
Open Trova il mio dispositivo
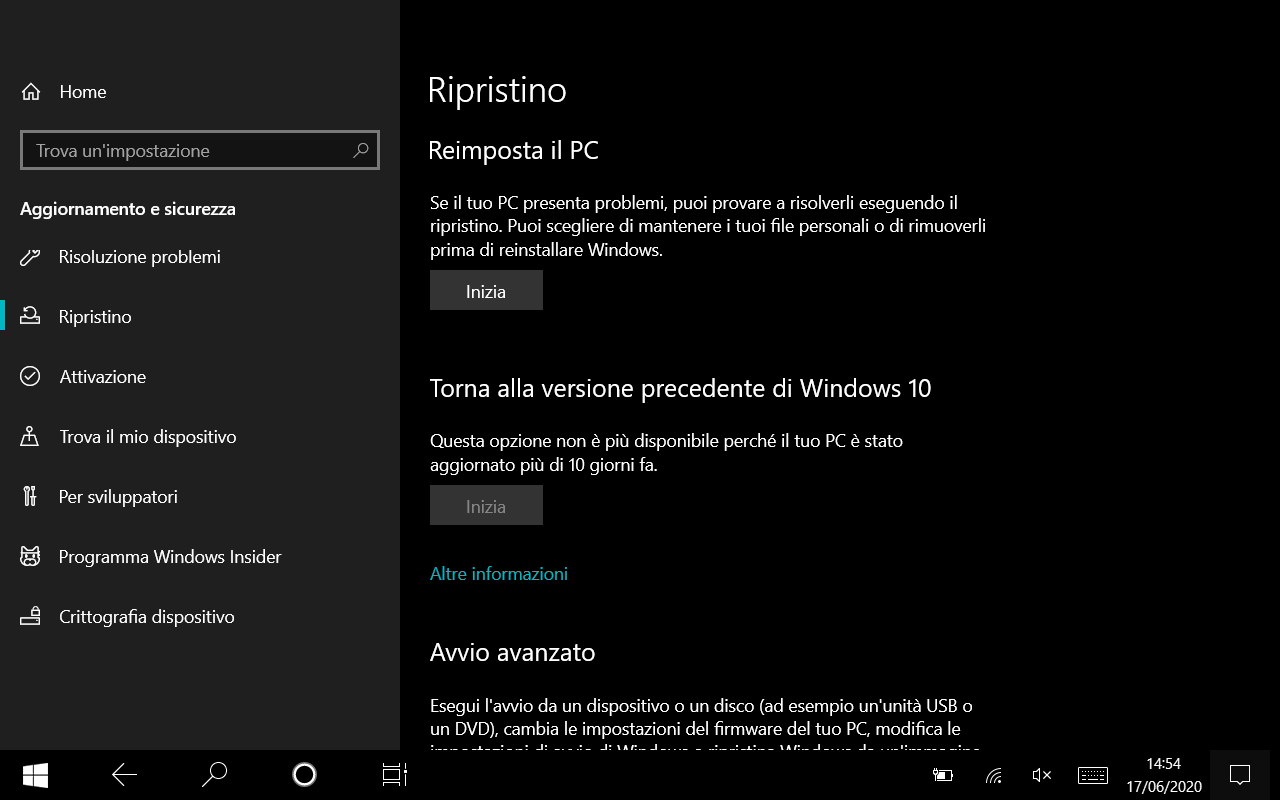200,437
